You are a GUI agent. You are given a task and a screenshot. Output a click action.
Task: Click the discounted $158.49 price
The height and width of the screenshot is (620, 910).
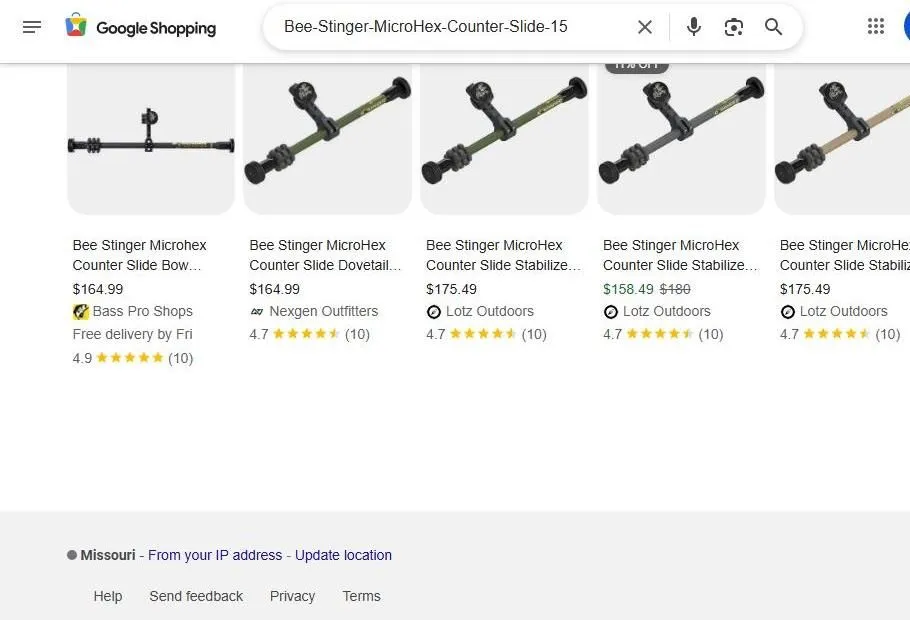pyautogui.click(x=628, y=289)
